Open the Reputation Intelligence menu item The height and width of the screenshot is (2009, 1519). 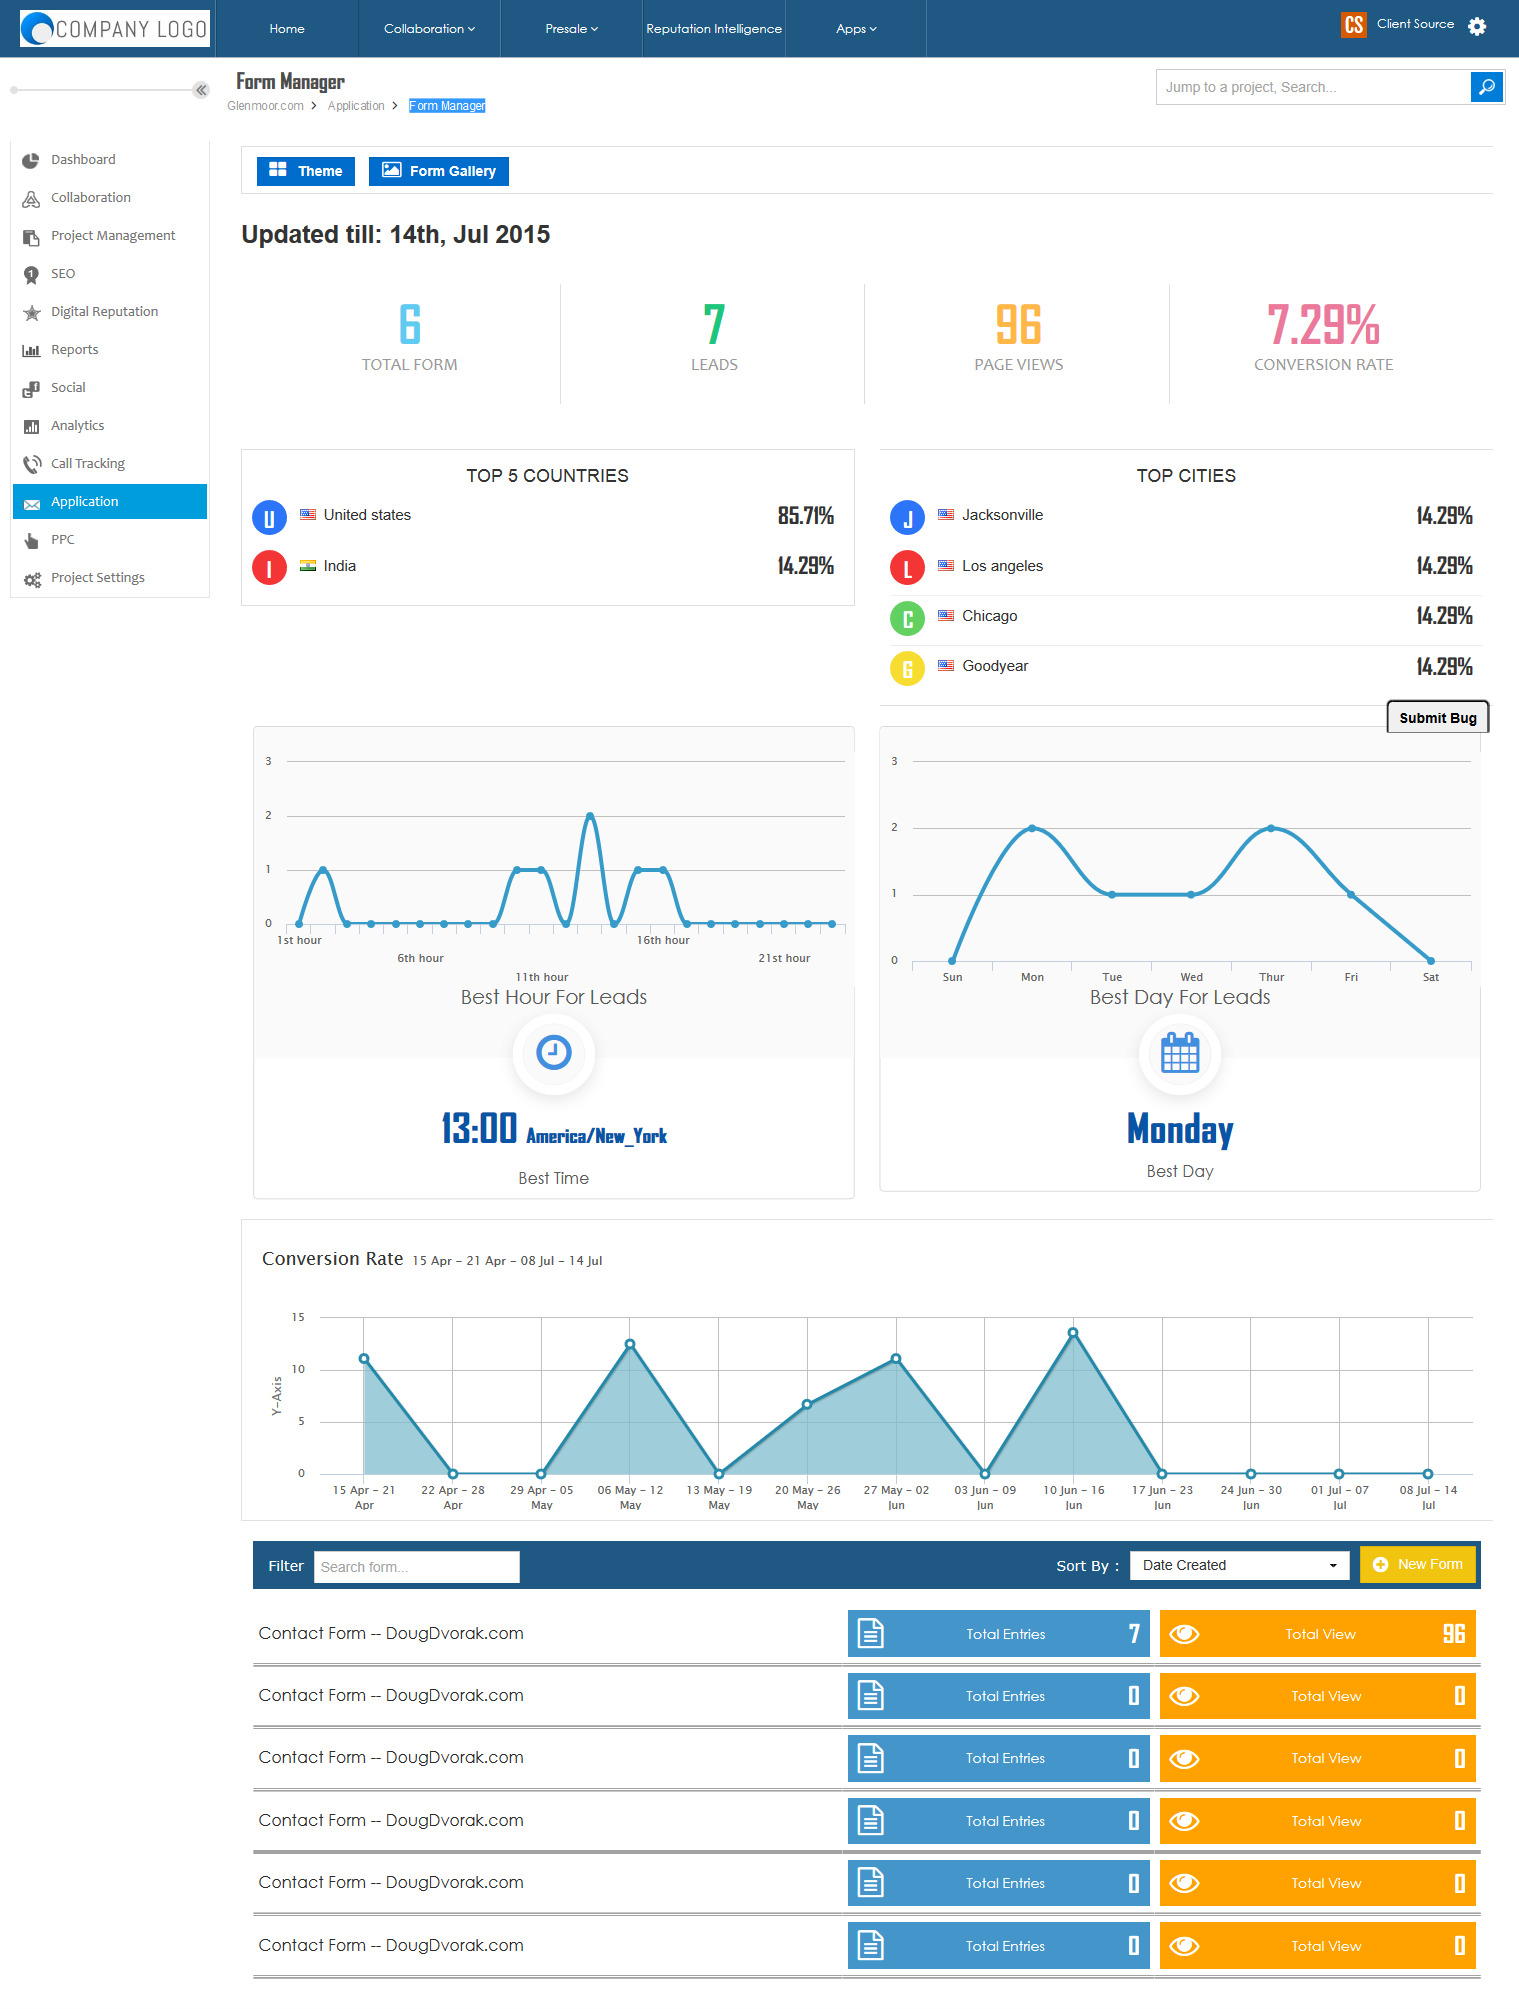714,28
